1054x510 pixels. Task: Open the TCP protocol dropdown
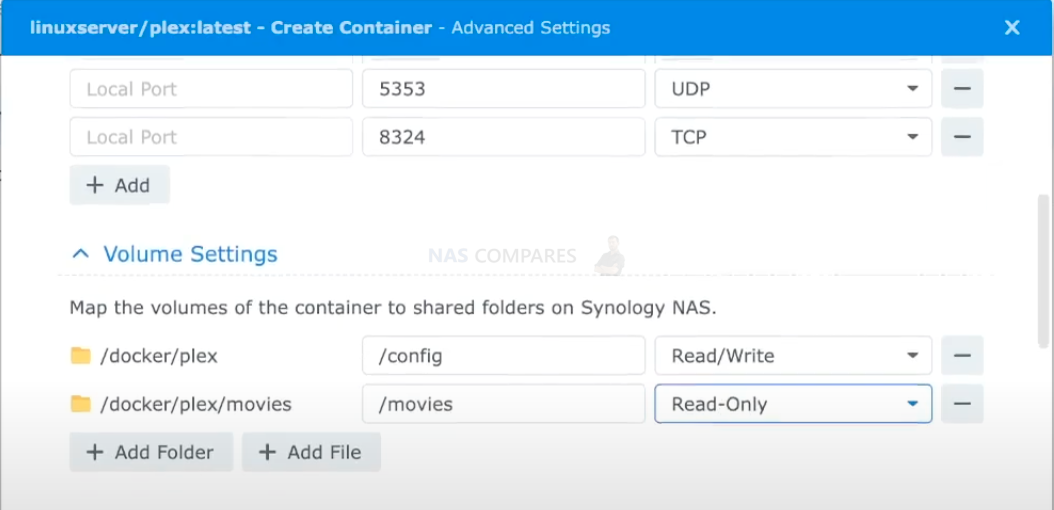(793, 137)
